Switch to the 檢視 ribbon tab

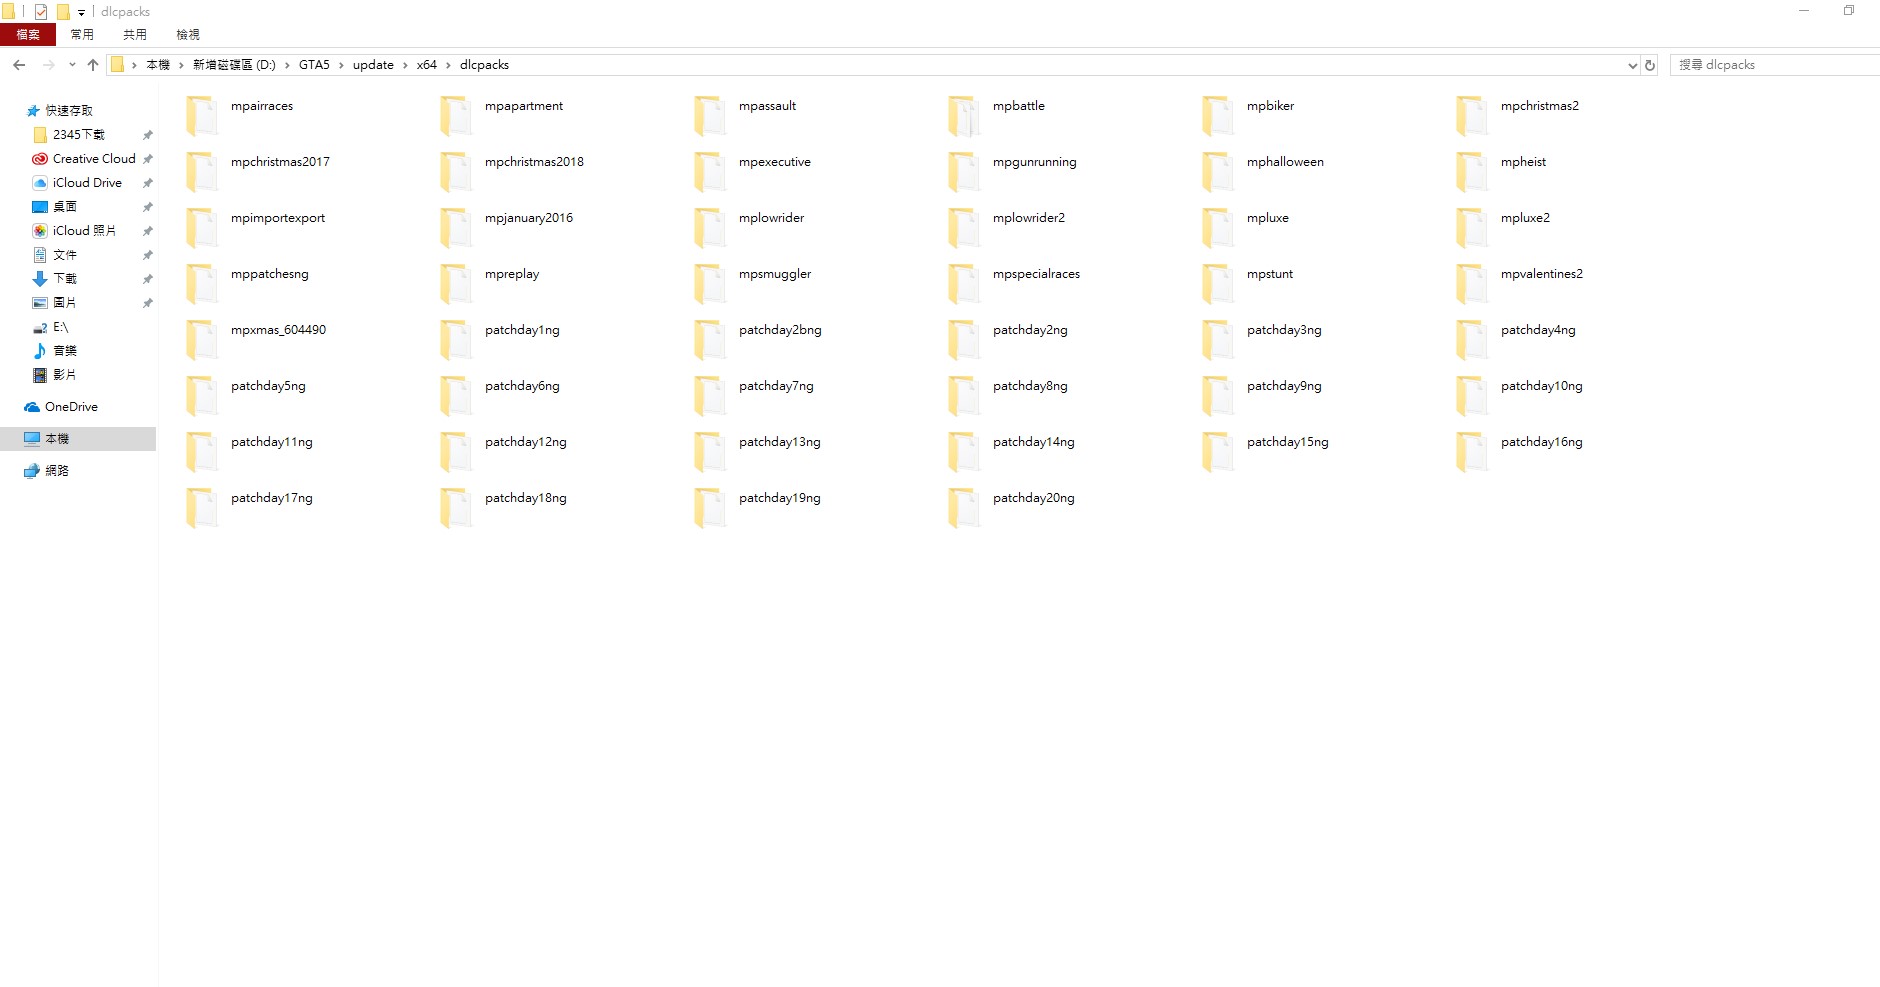(188, 35)
